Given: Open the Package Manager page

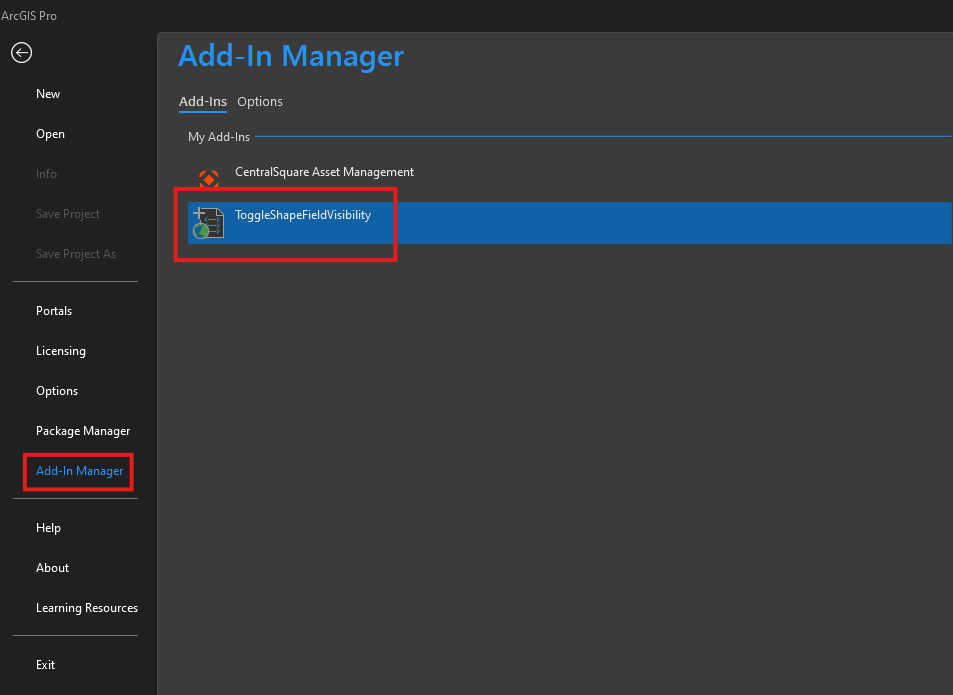Looking at the screenshot, I should tap(83, 431).
